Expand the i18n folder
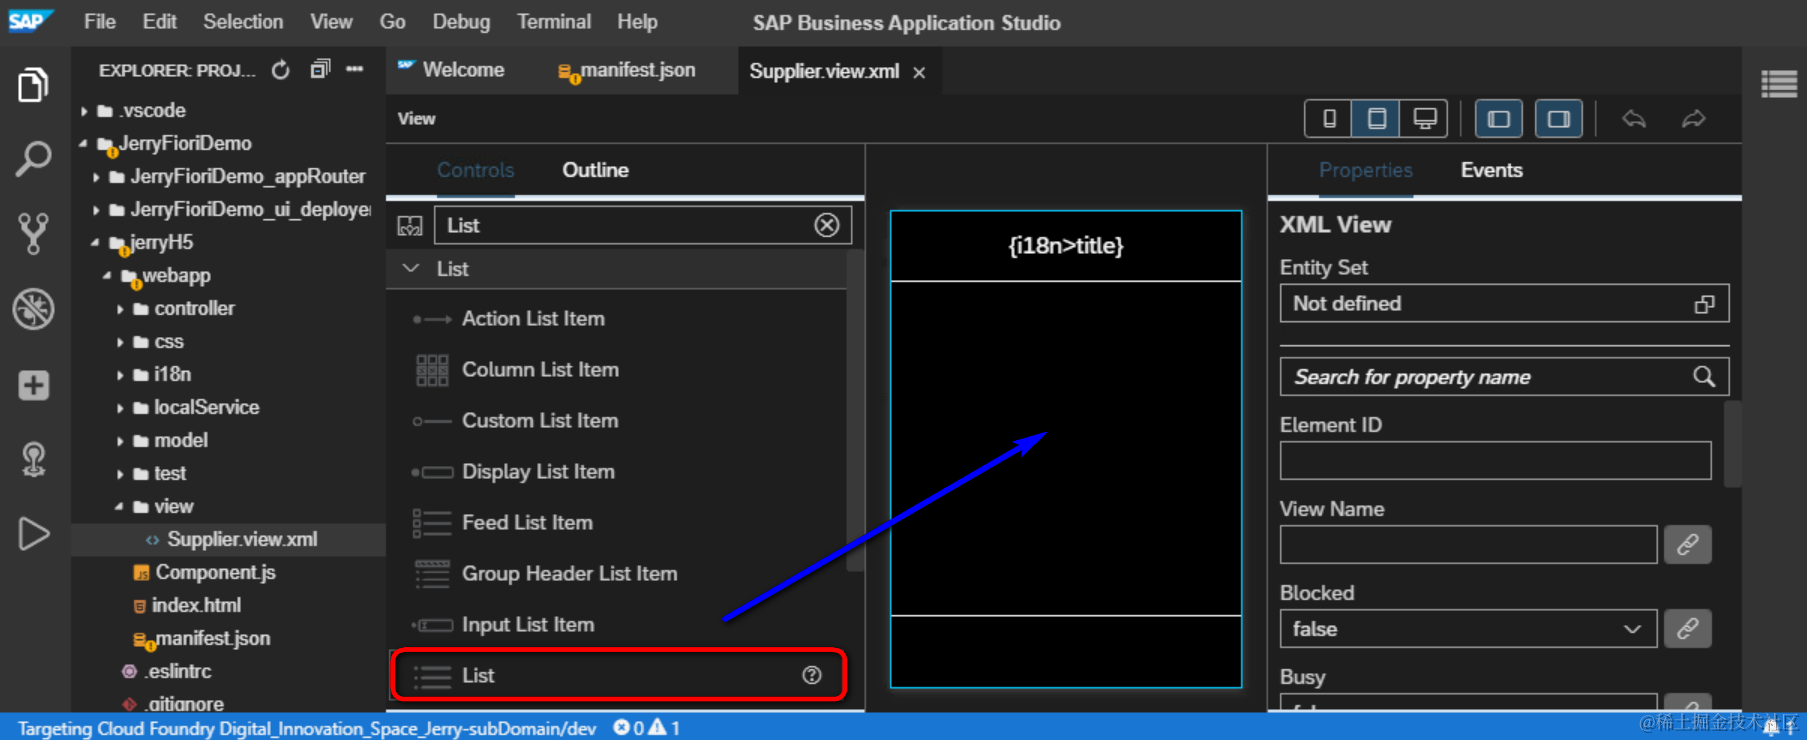This screenshot has height=740, width=1807. pyautogui.click(x=120, y=375)
